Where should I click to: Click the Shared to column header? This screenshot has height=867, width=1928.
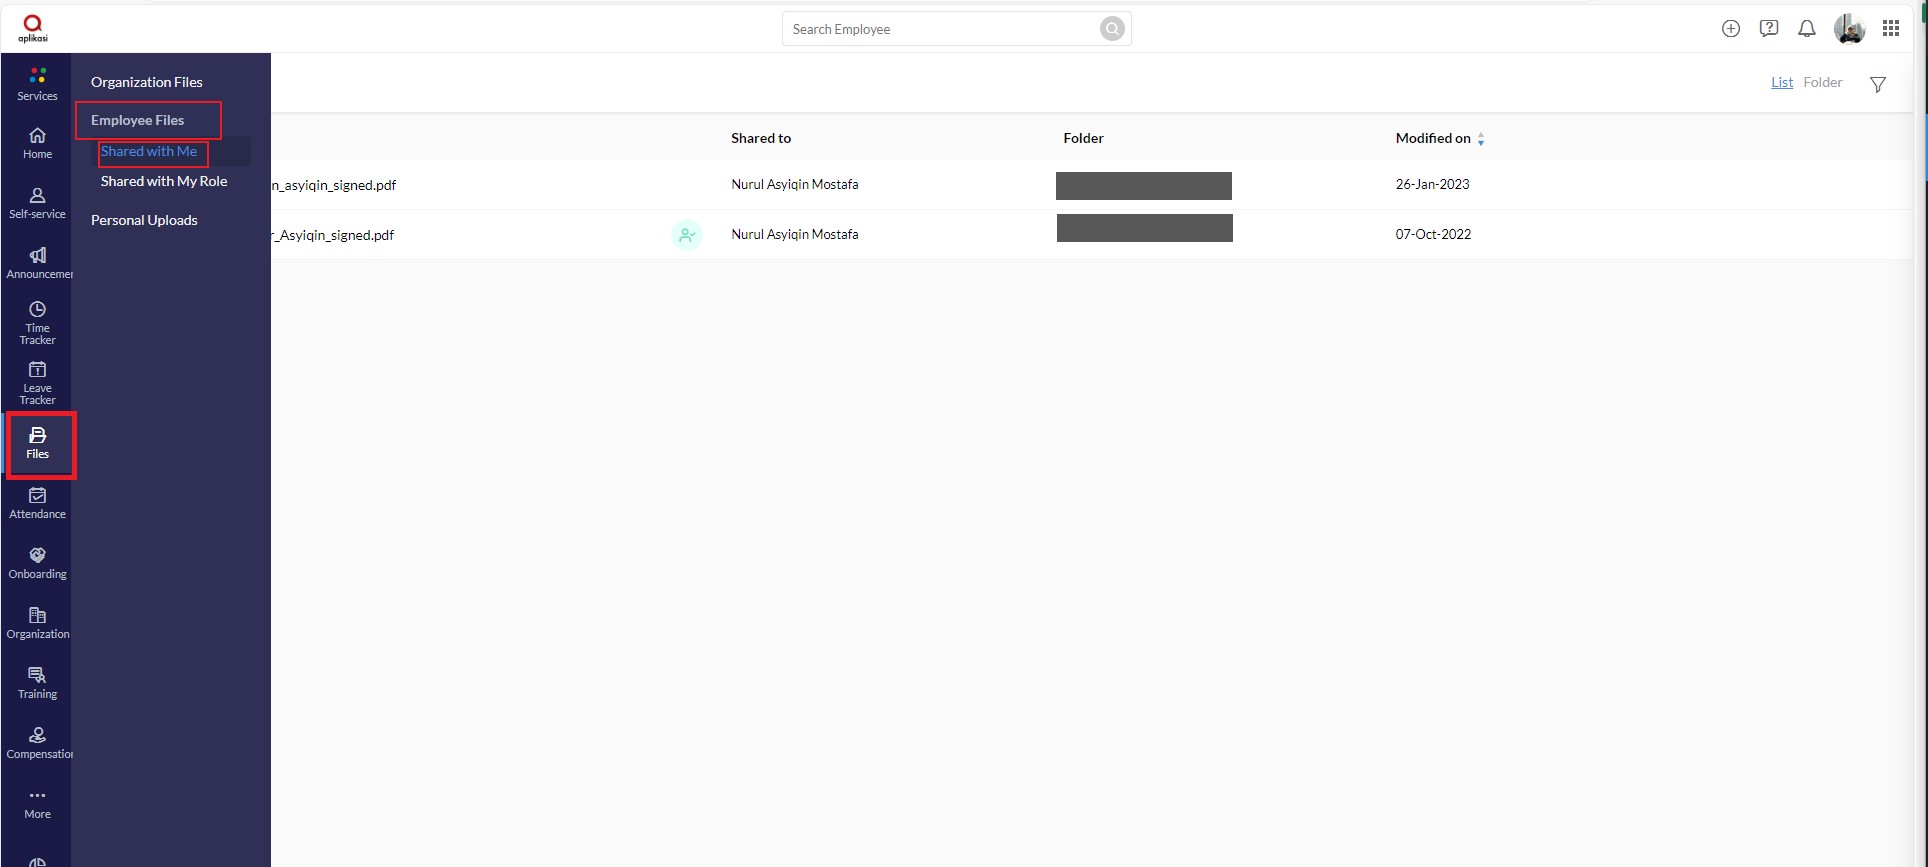(x=760, y=138)
